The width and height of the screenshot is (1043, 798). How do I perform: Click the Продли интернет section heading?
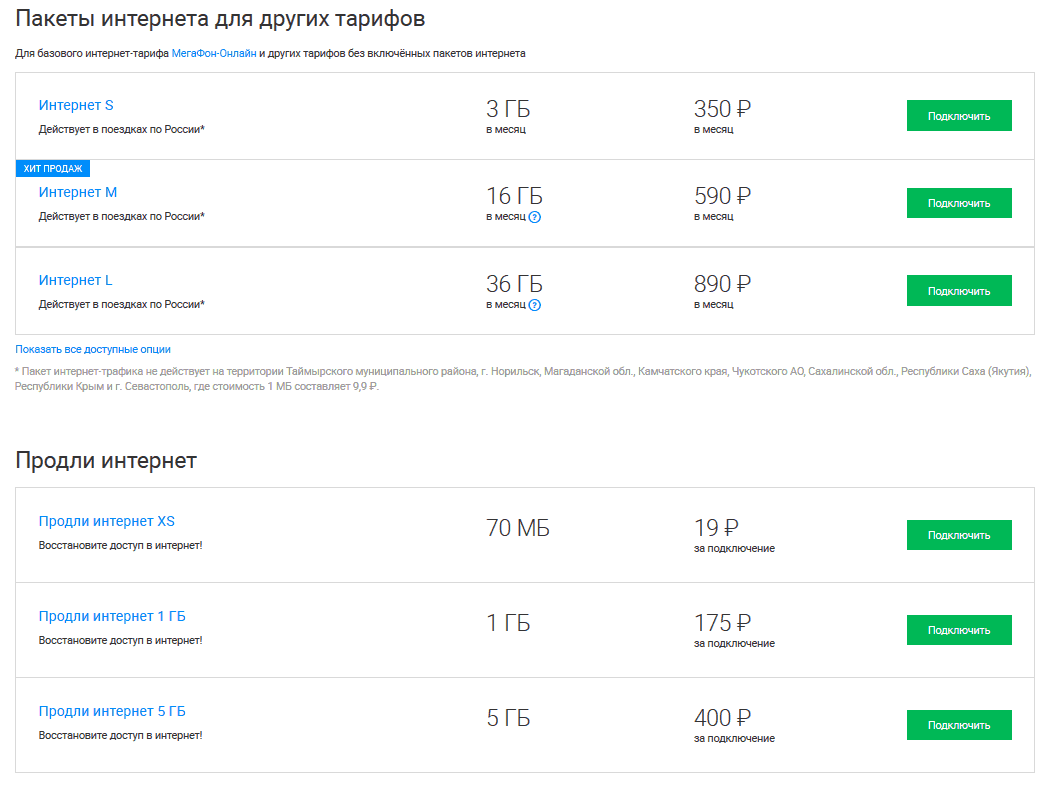106,460
